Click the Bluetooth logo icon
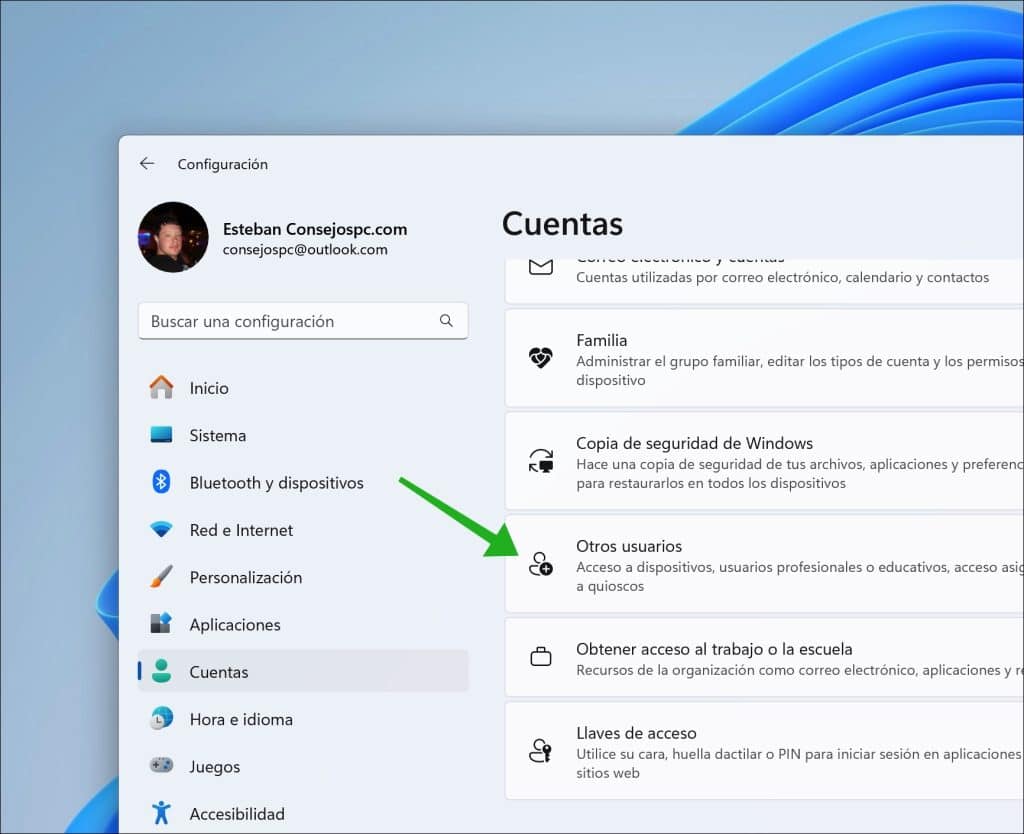This screenshot has width=1024, height=834. click(x=161, y=482)
